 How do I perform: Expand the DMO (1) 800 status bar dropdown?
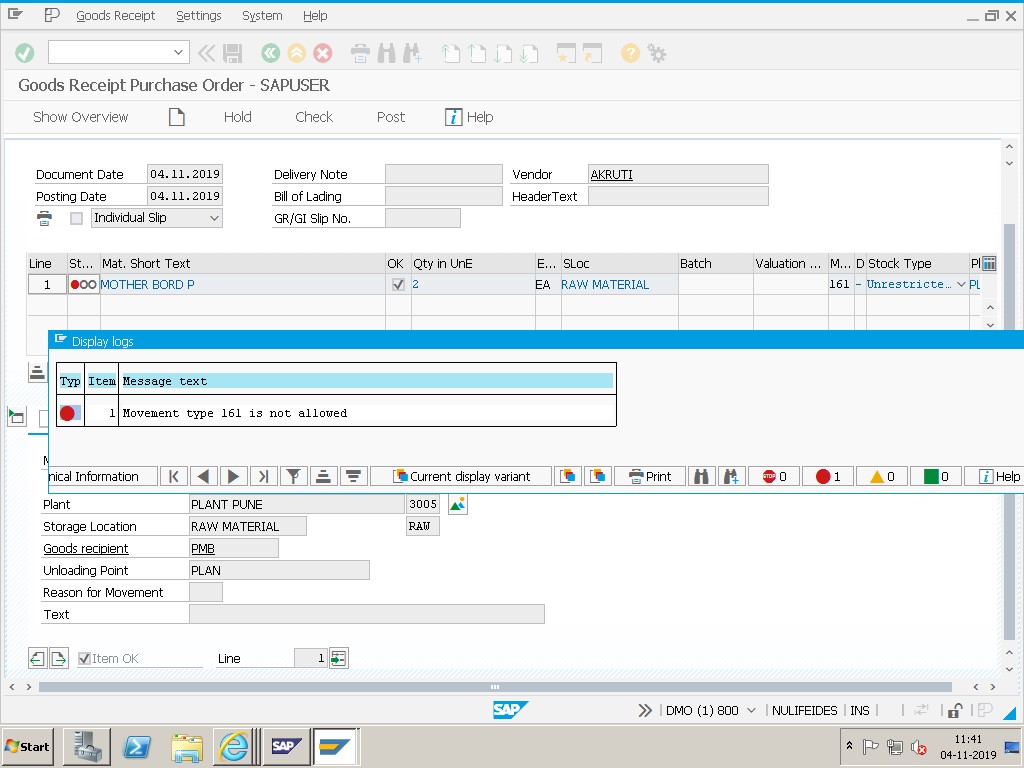751,710
